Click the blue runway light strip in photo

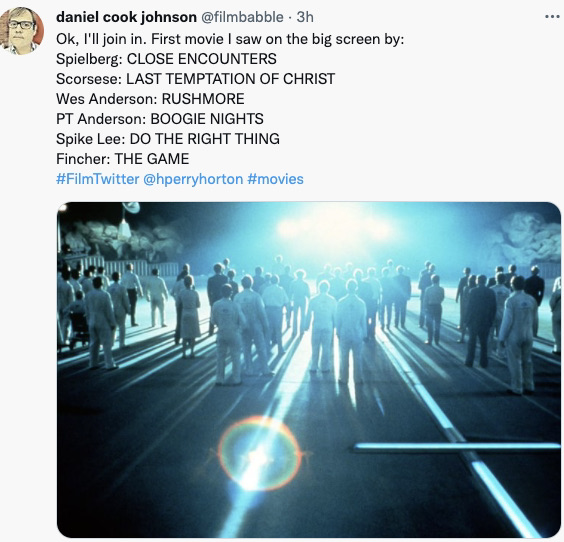coord(458,447)
